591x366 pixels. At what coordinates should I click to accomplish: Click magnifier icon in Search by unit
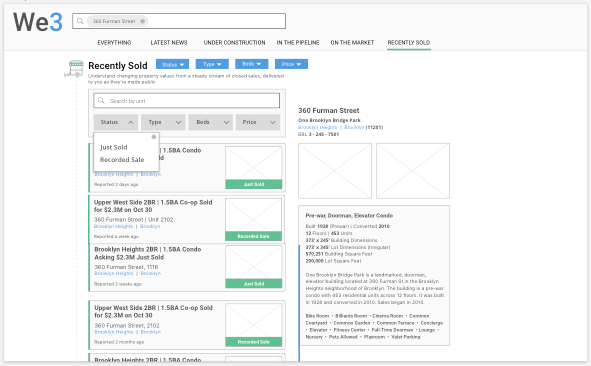101,100
